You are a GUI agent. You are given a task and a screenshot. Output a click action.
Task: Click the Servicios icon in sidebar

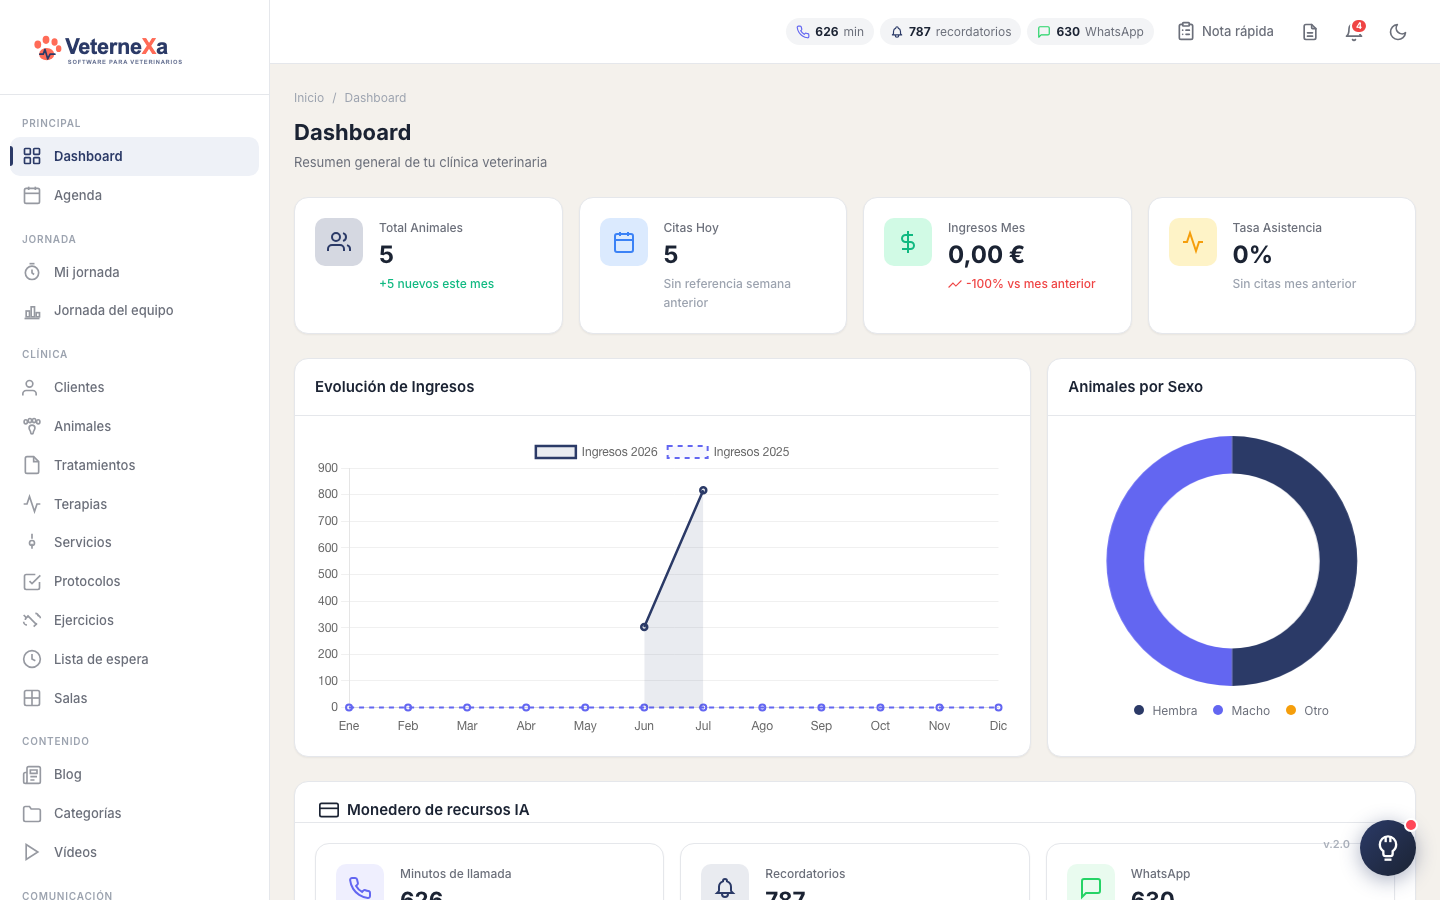32,542
